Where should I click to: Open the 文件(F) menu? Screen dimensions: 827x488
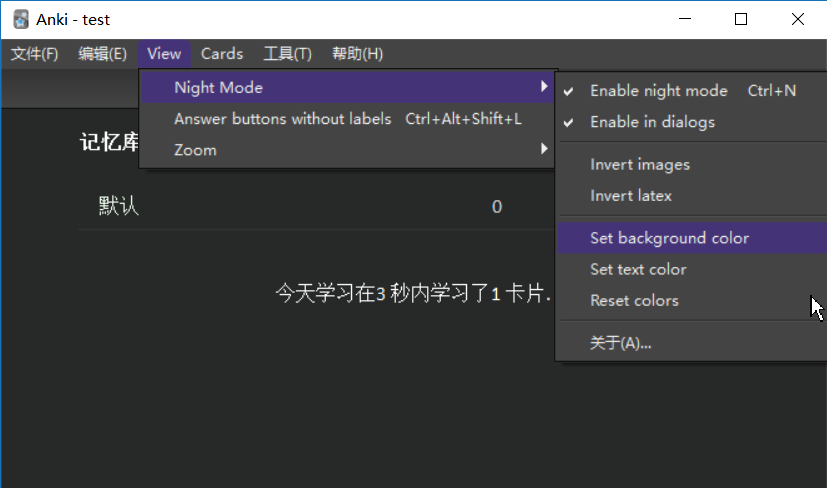(x=34, y=54)
